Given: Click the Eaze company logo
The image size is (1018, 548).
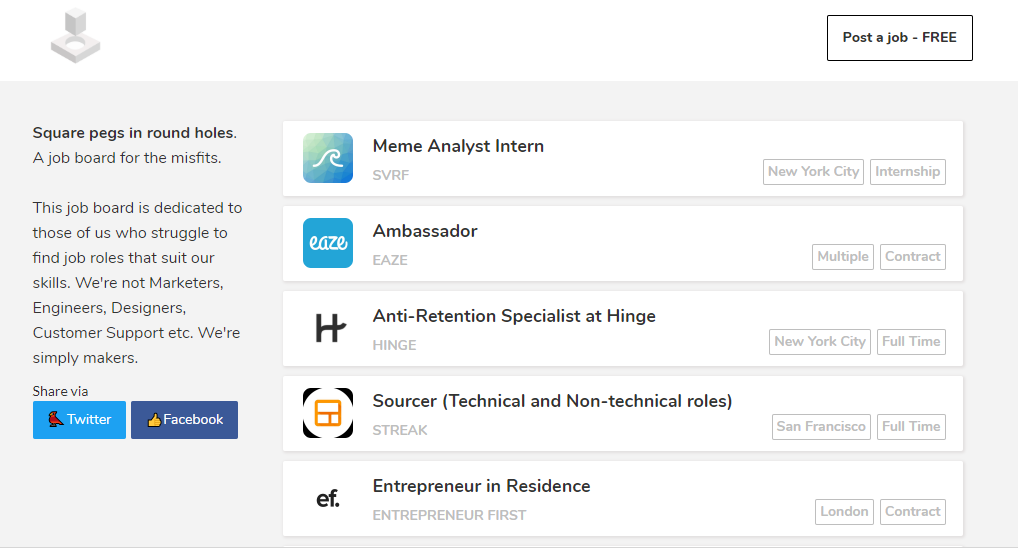Looking at the screenshot, I should [328, 243].
